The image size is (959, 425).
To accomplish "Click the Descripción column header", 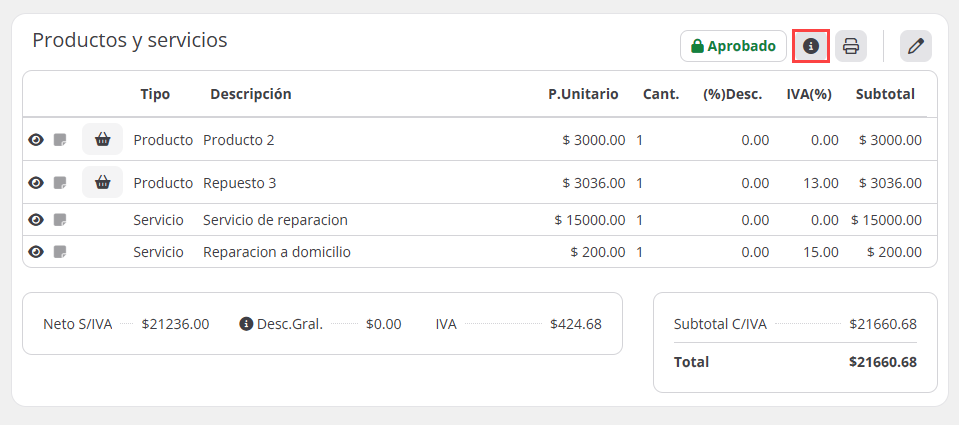I will click(250, 94).
